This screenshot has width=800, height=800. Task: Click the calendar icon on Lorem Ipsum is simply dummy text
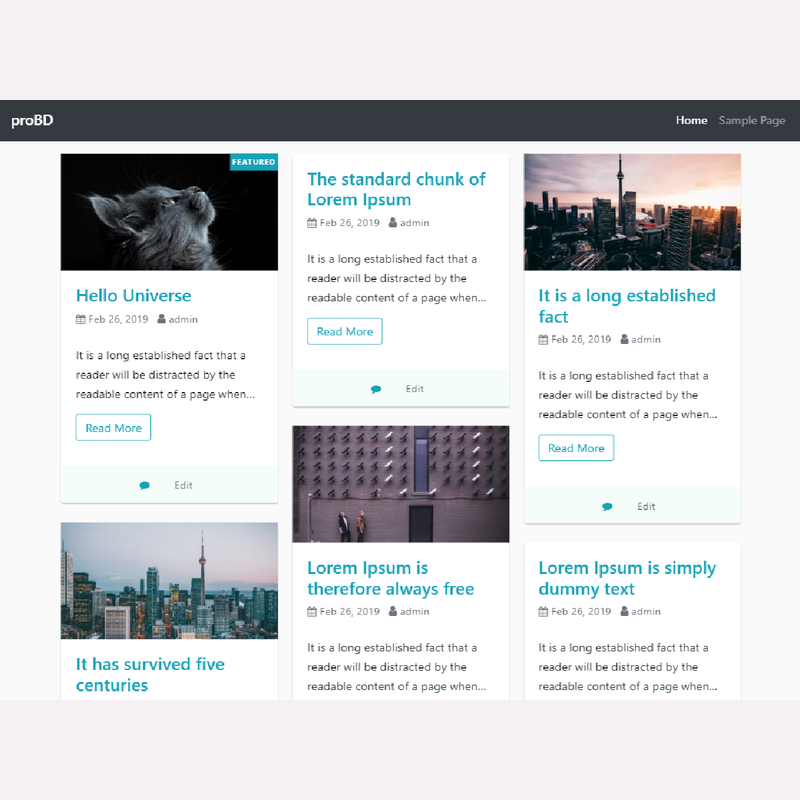[543, 612]
